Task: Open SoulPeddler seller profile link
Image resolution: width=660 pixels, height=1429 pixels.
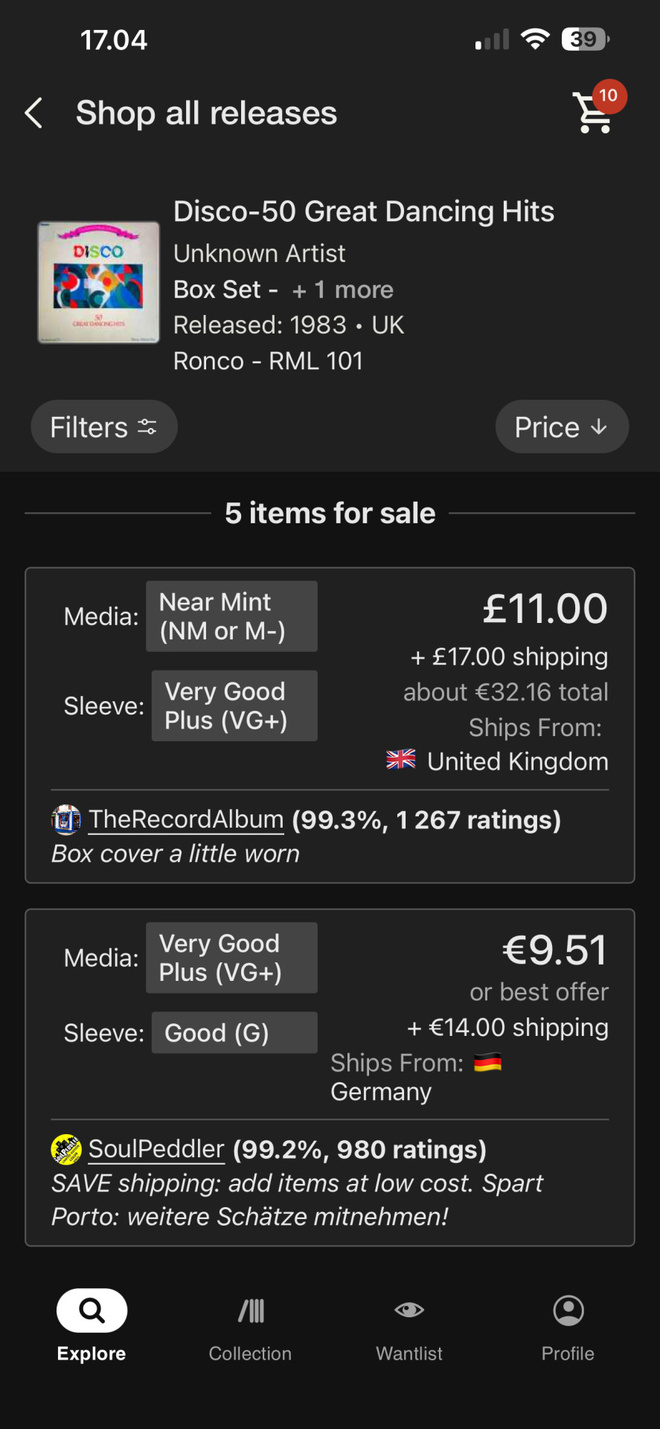Action: point(156,1149)
